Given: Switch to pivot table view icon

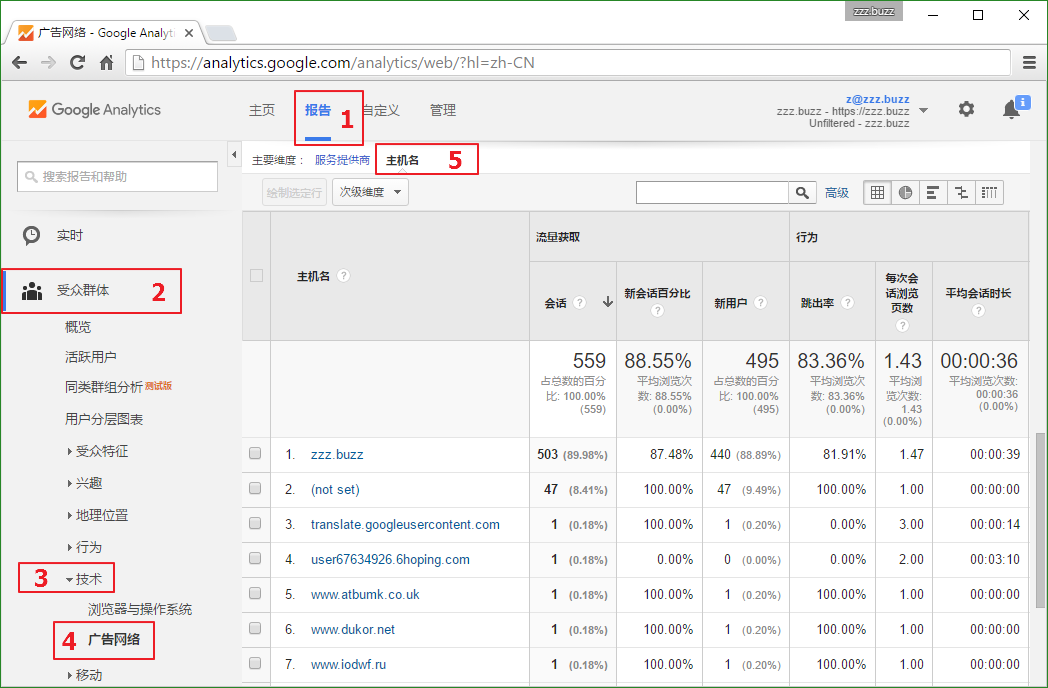Looking at the screenshot, I should click(x=989, y=193).
